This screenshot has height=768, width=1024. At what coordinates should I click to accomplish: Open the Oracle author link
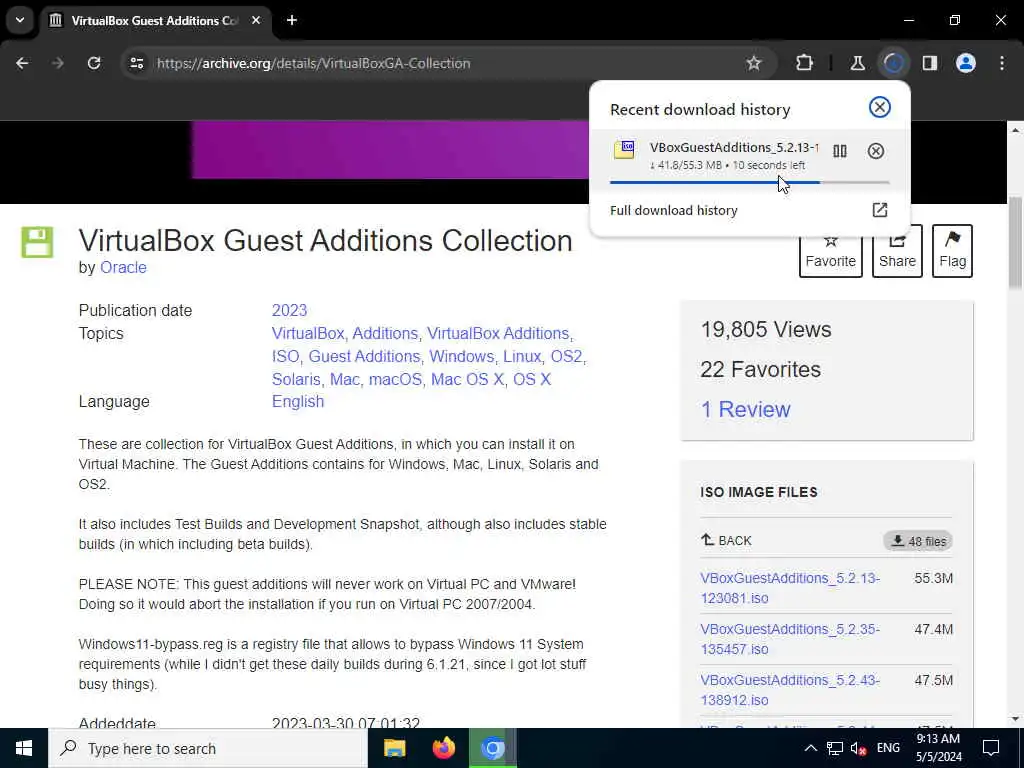(x=123, y=268)
